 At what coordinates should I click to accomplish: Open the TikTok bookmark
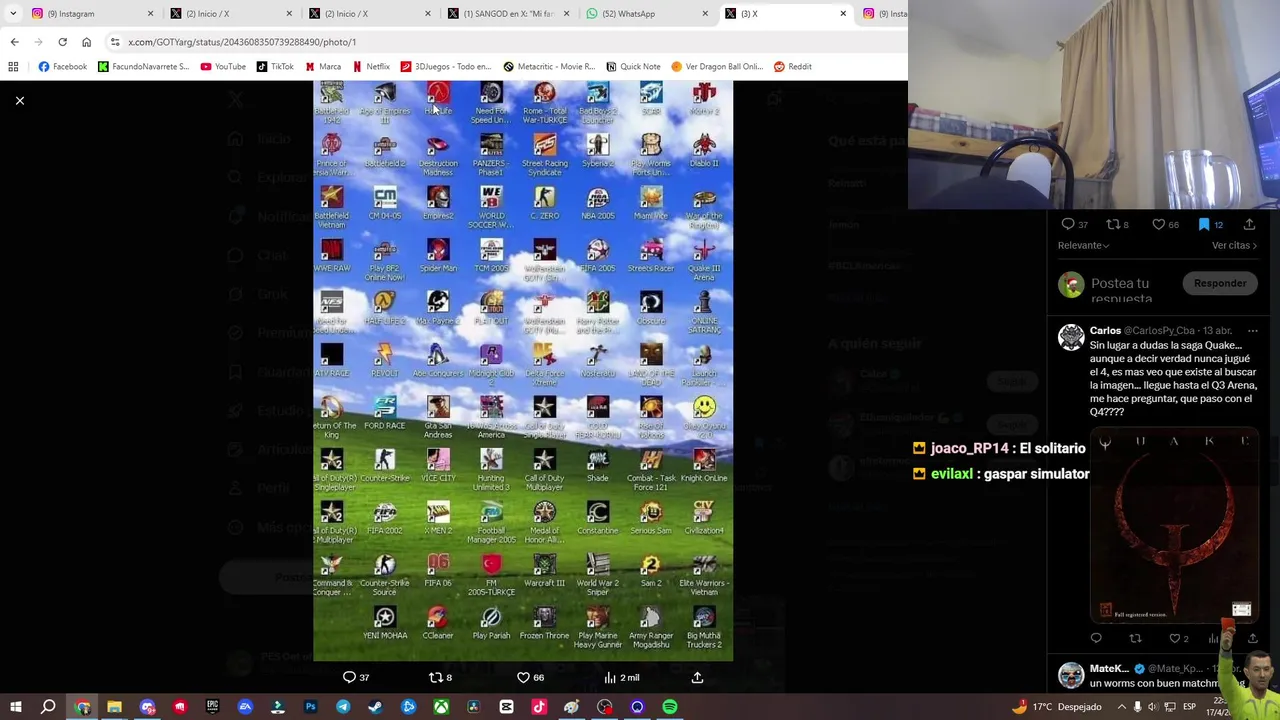tap(275, 67)
